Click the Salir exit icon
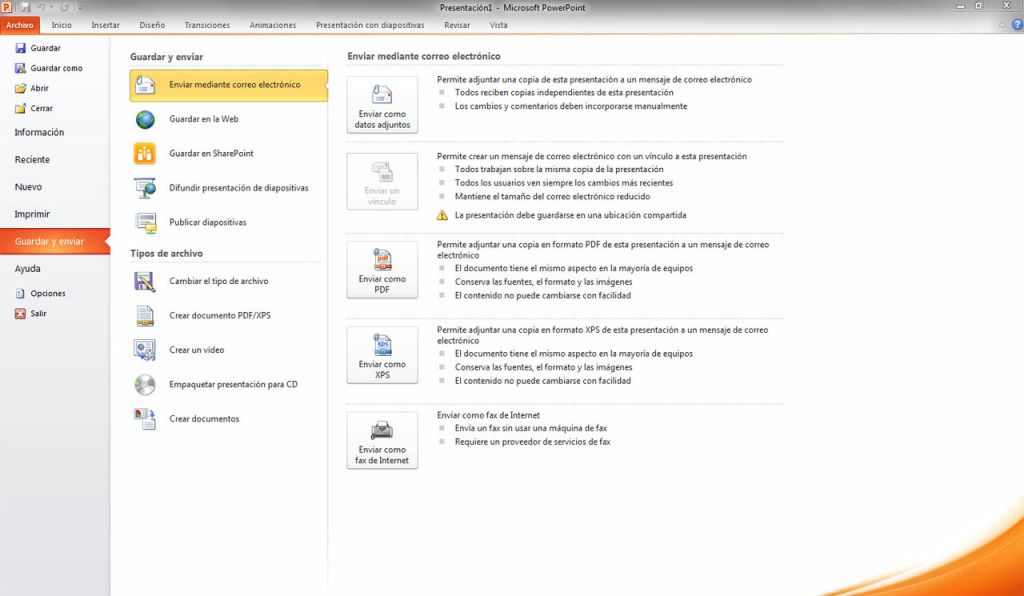Screen dimensions: 1024x596 coord(20,313)
